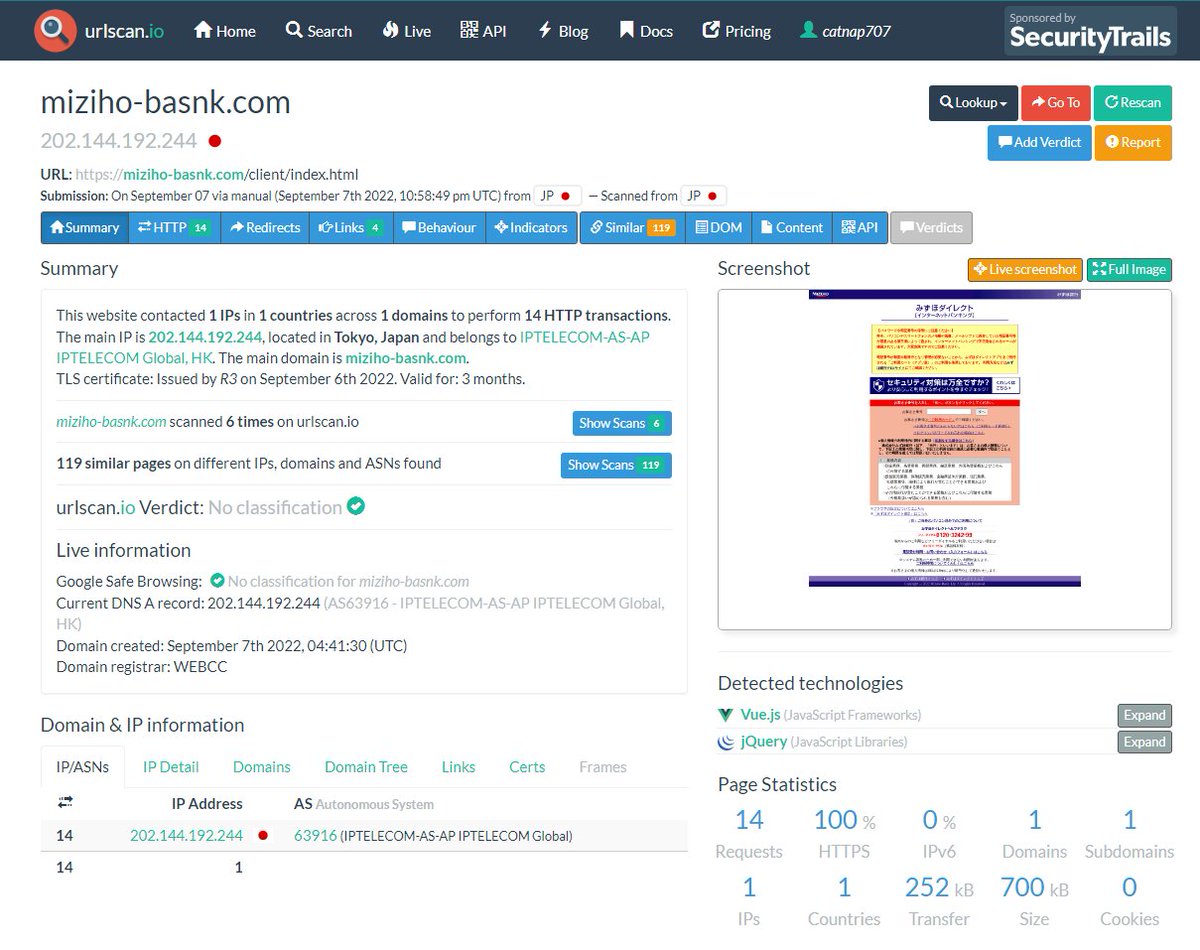Go to the Home page

pyautogui.click(x=224, y=31)
